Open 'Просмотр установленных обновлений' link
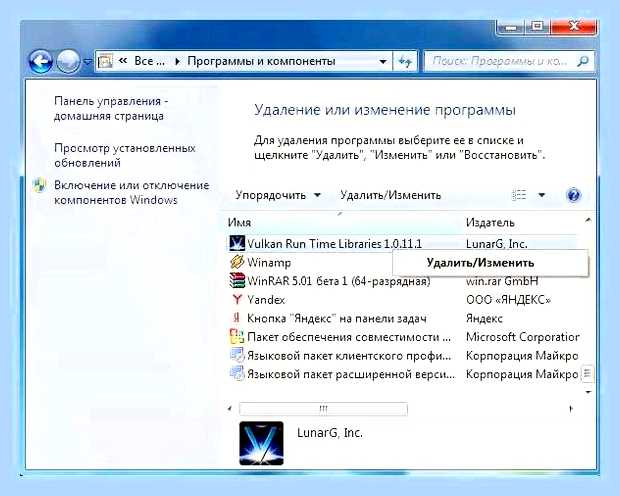Image resolution: width=620 pixels, height=496 pixels. 125,155
